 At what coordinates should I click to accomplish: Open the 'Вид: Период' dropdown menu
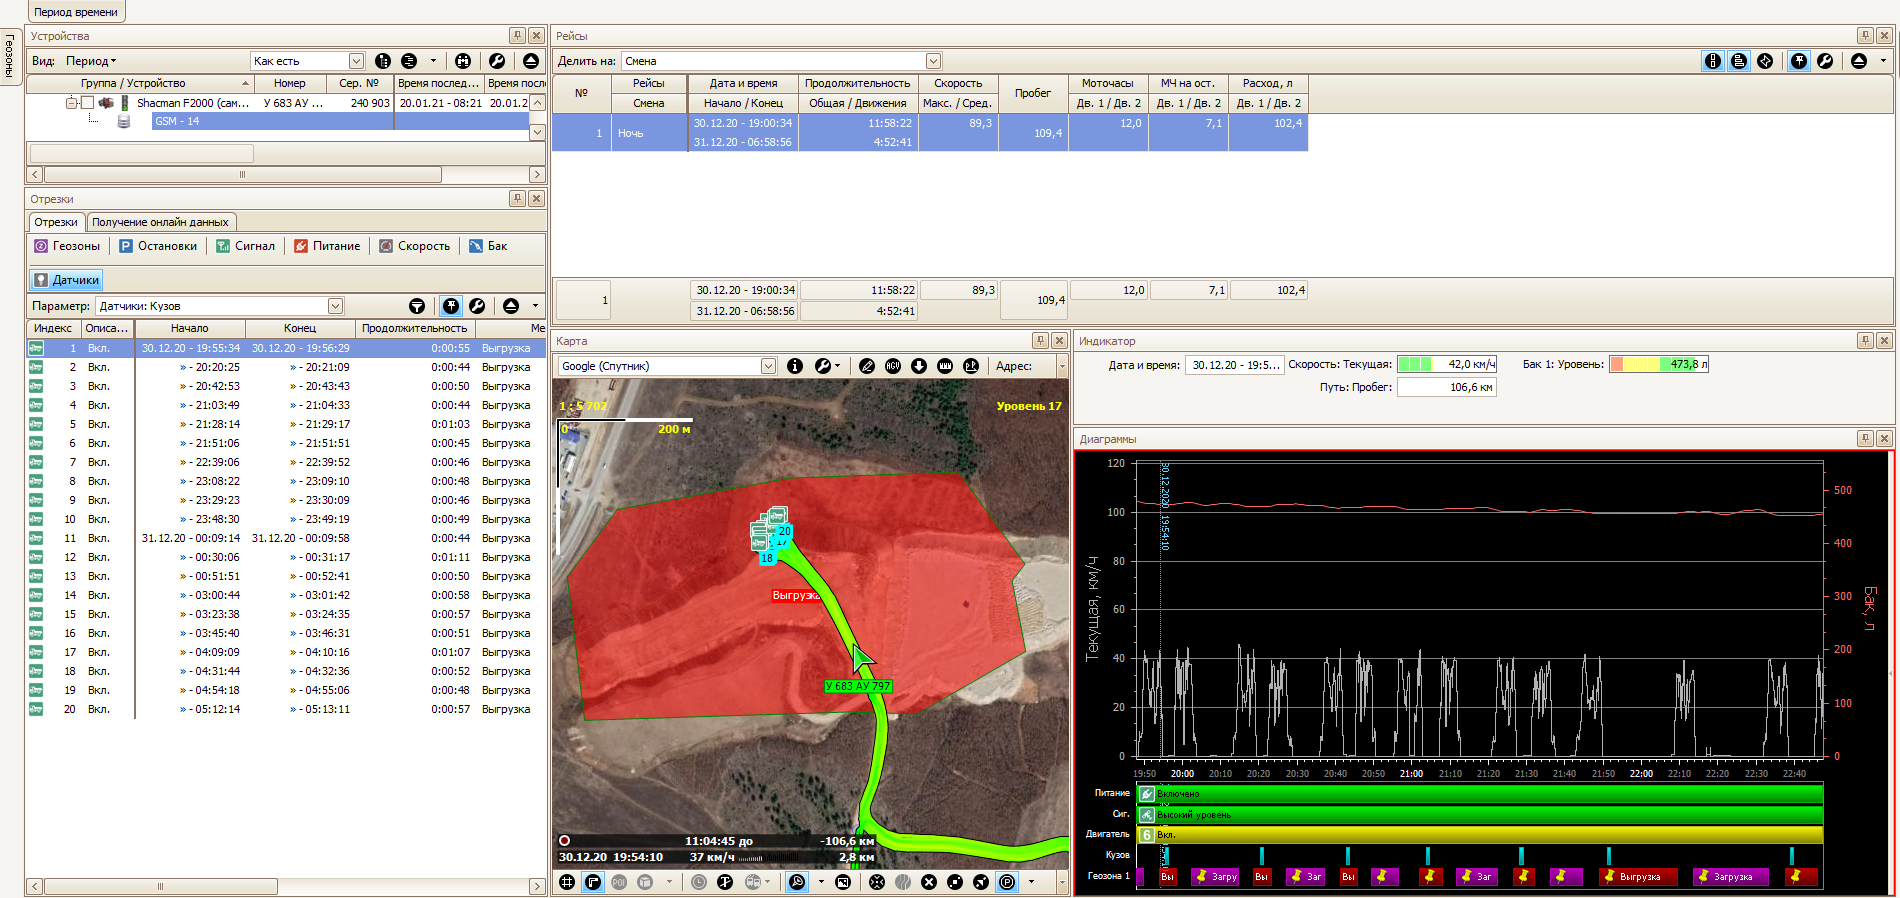[91, 61]
